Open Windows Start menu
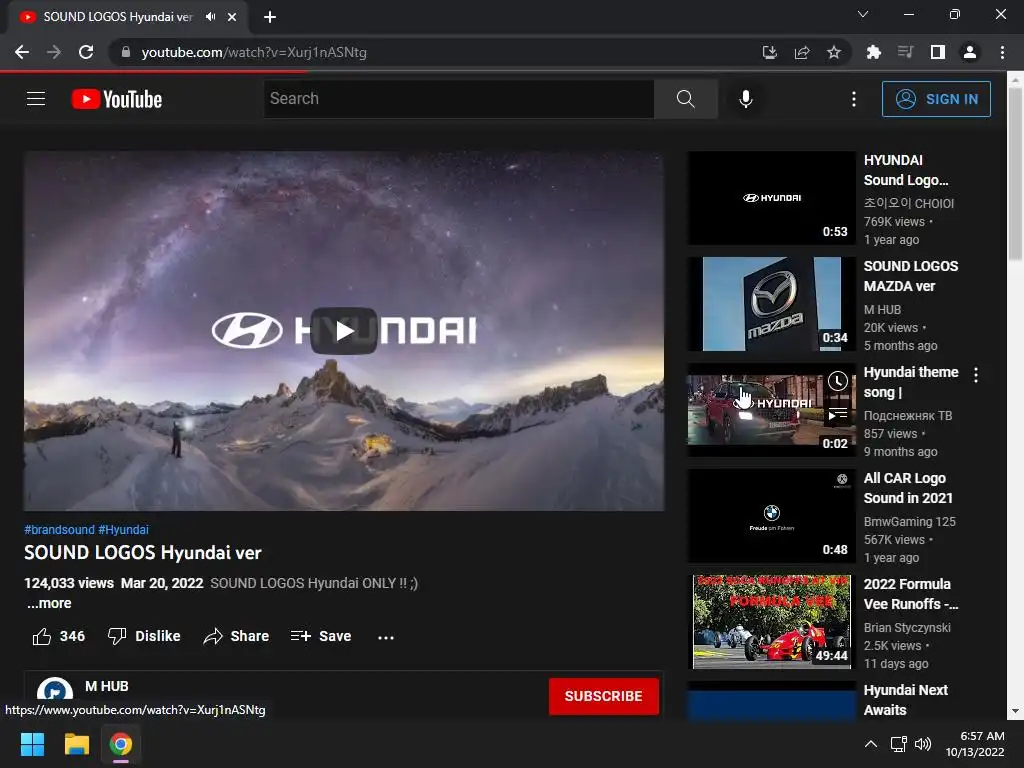This screenshot has height=768, width=1024. [32, 744]
